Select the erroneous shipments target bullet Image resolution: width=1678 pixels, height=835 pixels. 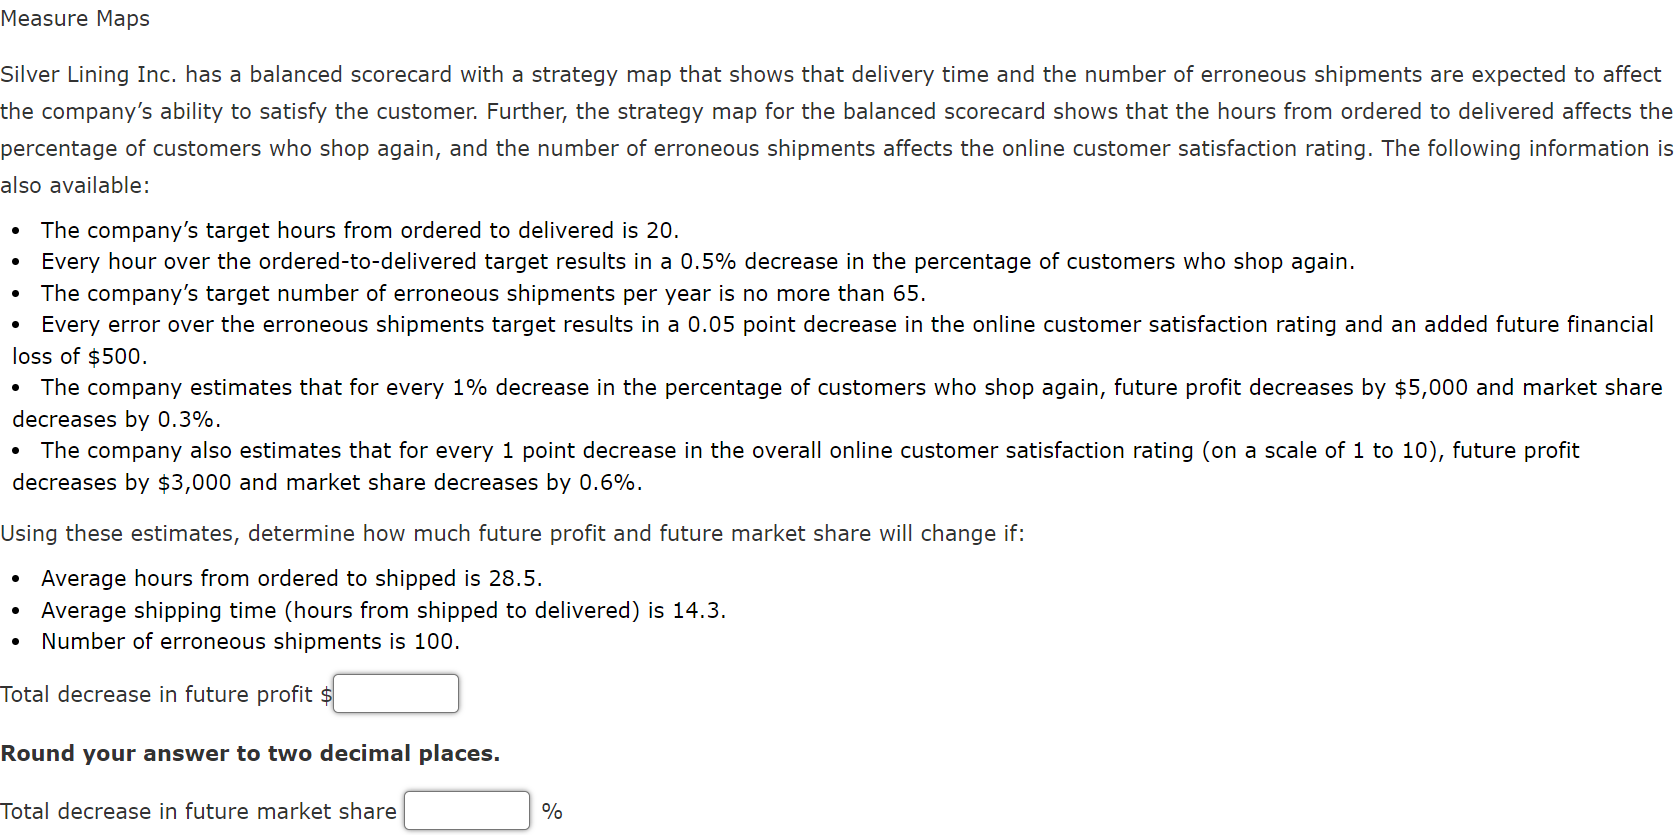click(483, 293)
